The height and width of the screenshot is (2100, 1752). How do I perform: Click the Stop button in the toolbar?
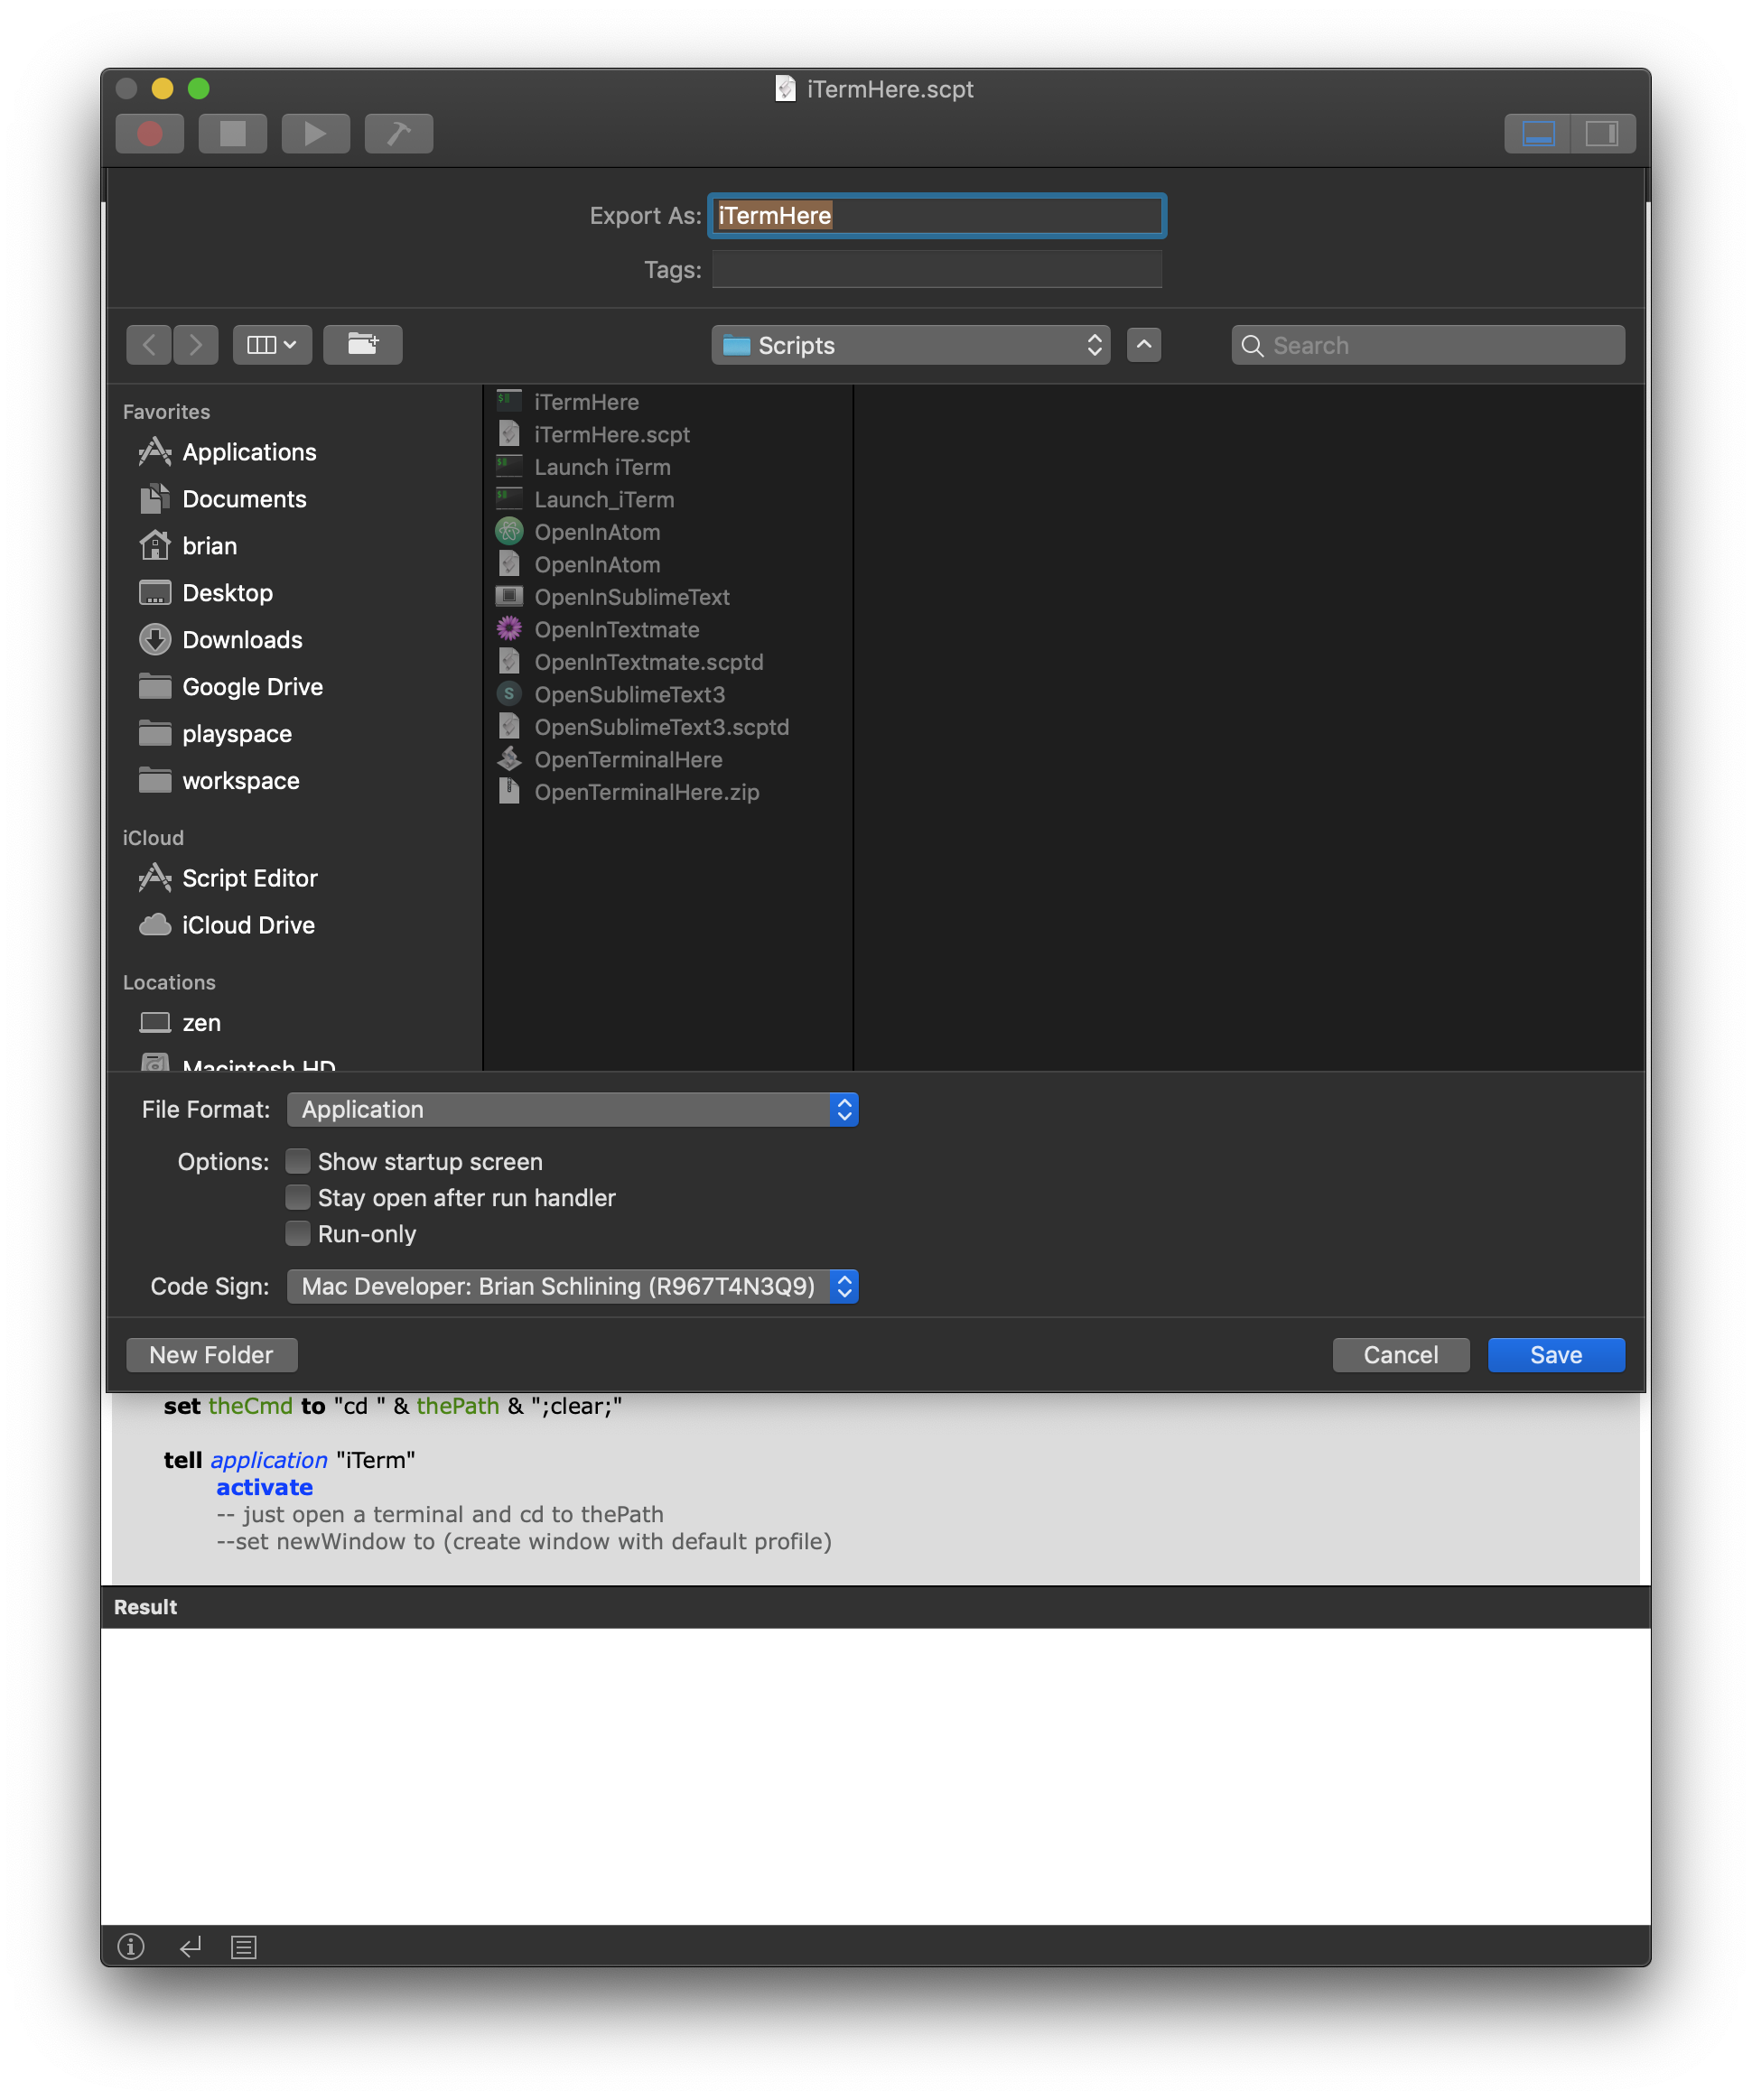232,133
